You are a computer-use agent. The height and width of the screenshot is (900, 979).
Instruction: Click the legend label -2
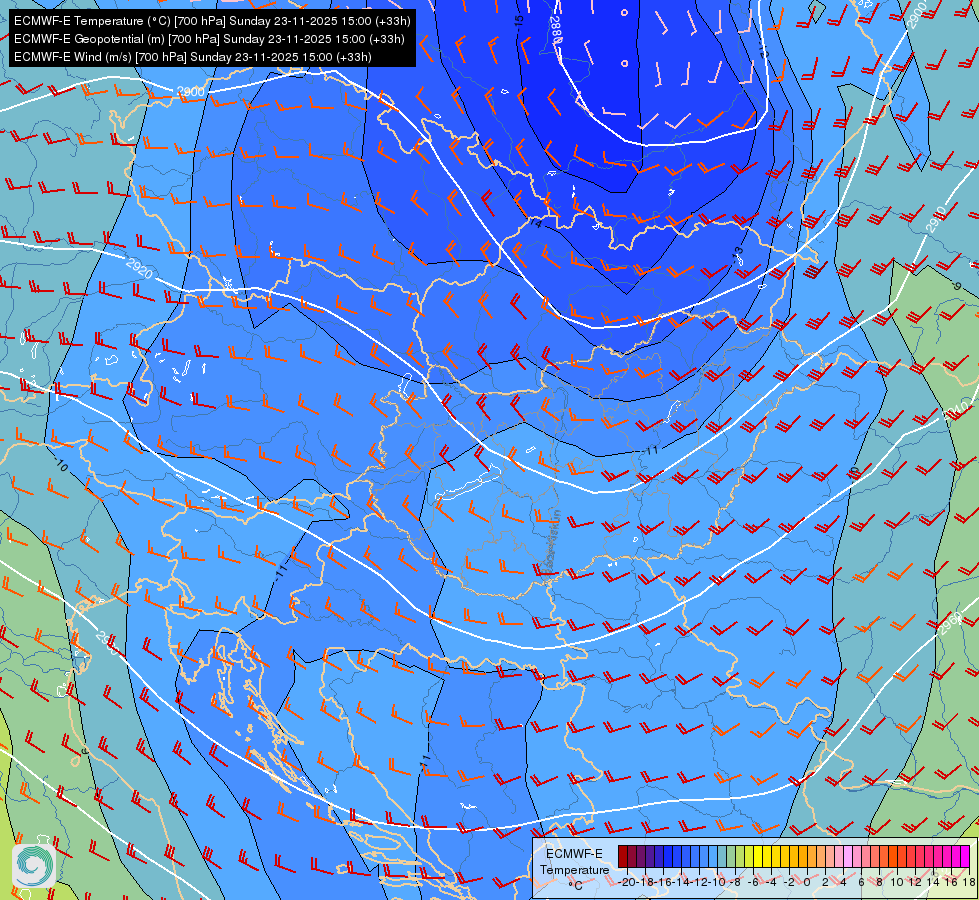tap(789, 882)
